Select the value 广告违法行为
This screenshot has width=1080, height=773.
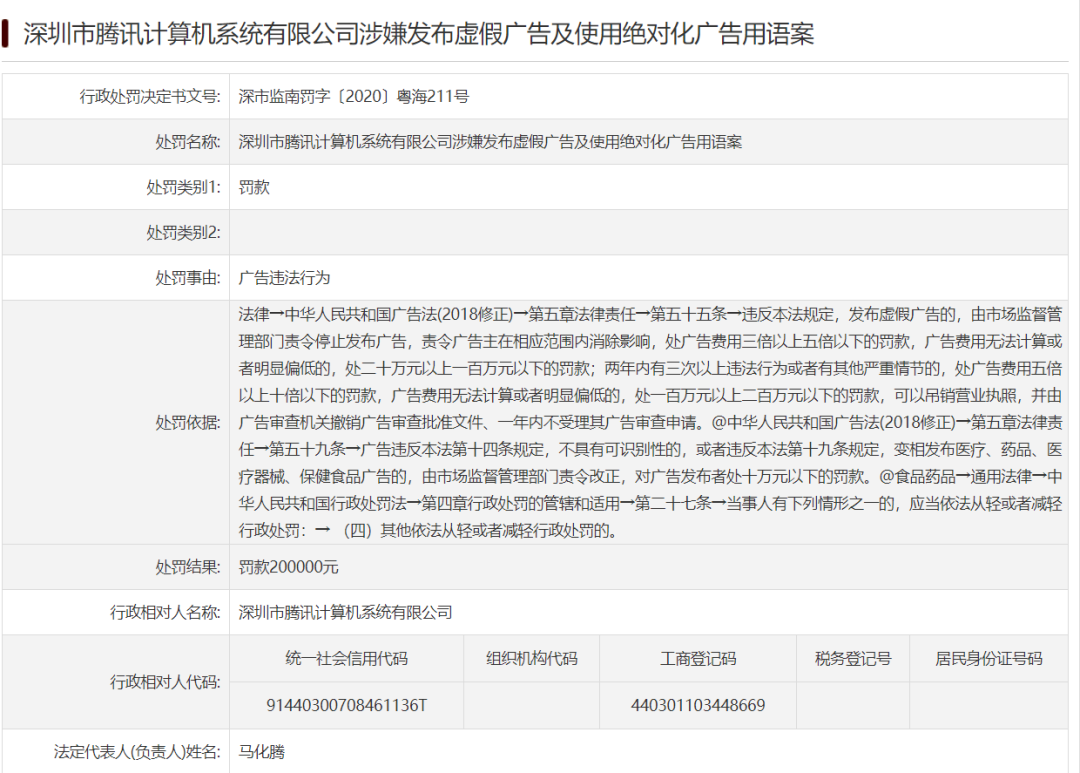click(x=284, y=278)
